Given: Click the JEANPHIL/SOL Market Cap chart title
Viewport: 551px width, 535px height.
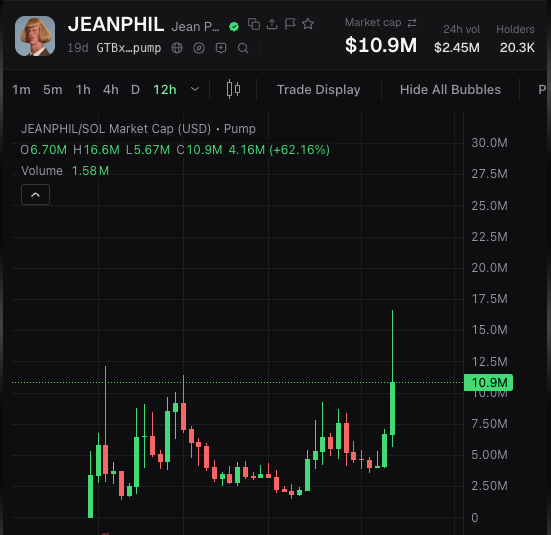Looking at the screenshot, I should (138, 129).
